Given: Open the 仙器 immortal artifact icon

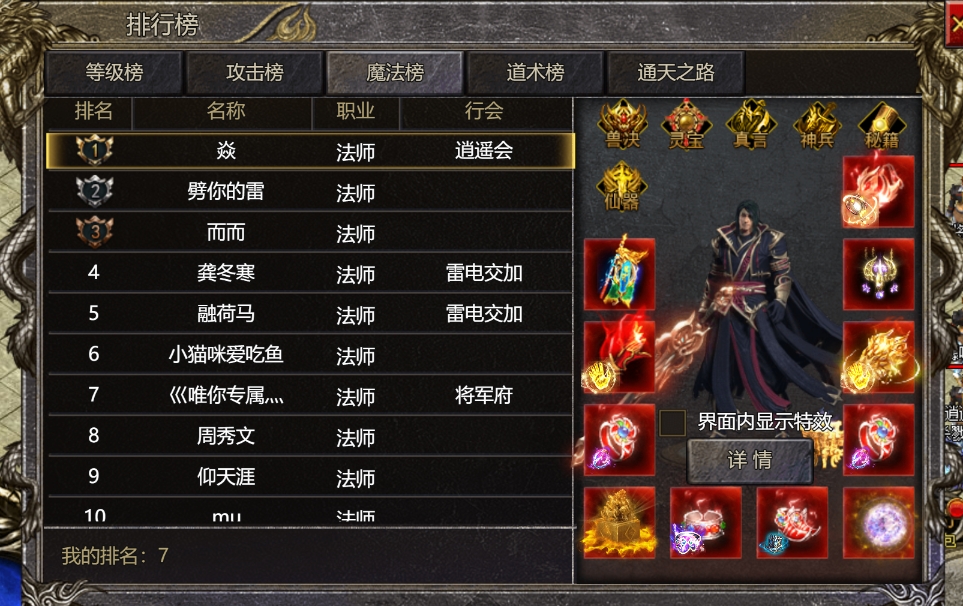Looking at the screenshot, I should (622, 187).
